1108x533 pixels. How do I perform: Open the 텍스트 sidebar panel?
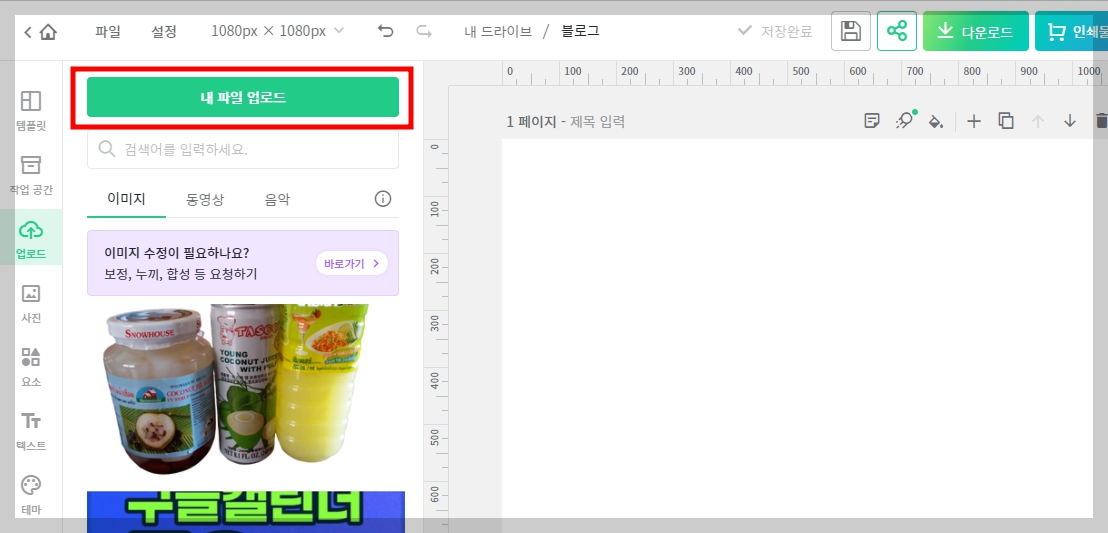(31, 431)
